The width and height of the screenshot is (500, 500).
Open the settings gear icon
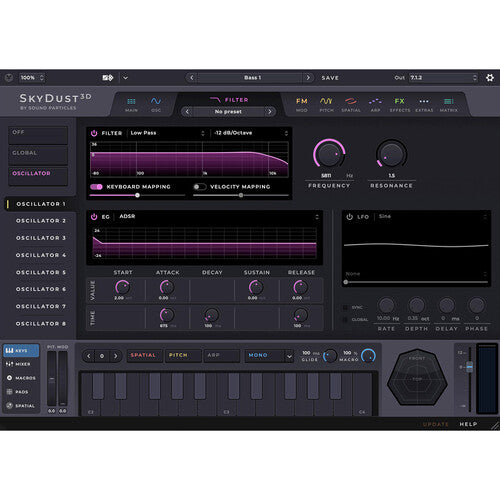click(x=490, y=78)
